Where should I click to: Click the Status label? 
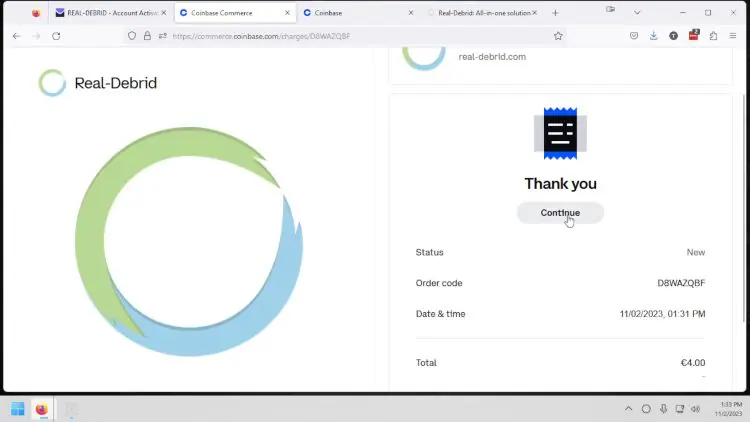(x=430, y=252)
